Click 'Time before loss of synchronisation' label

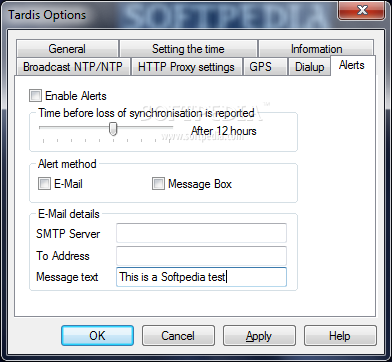tap(146, 113)
